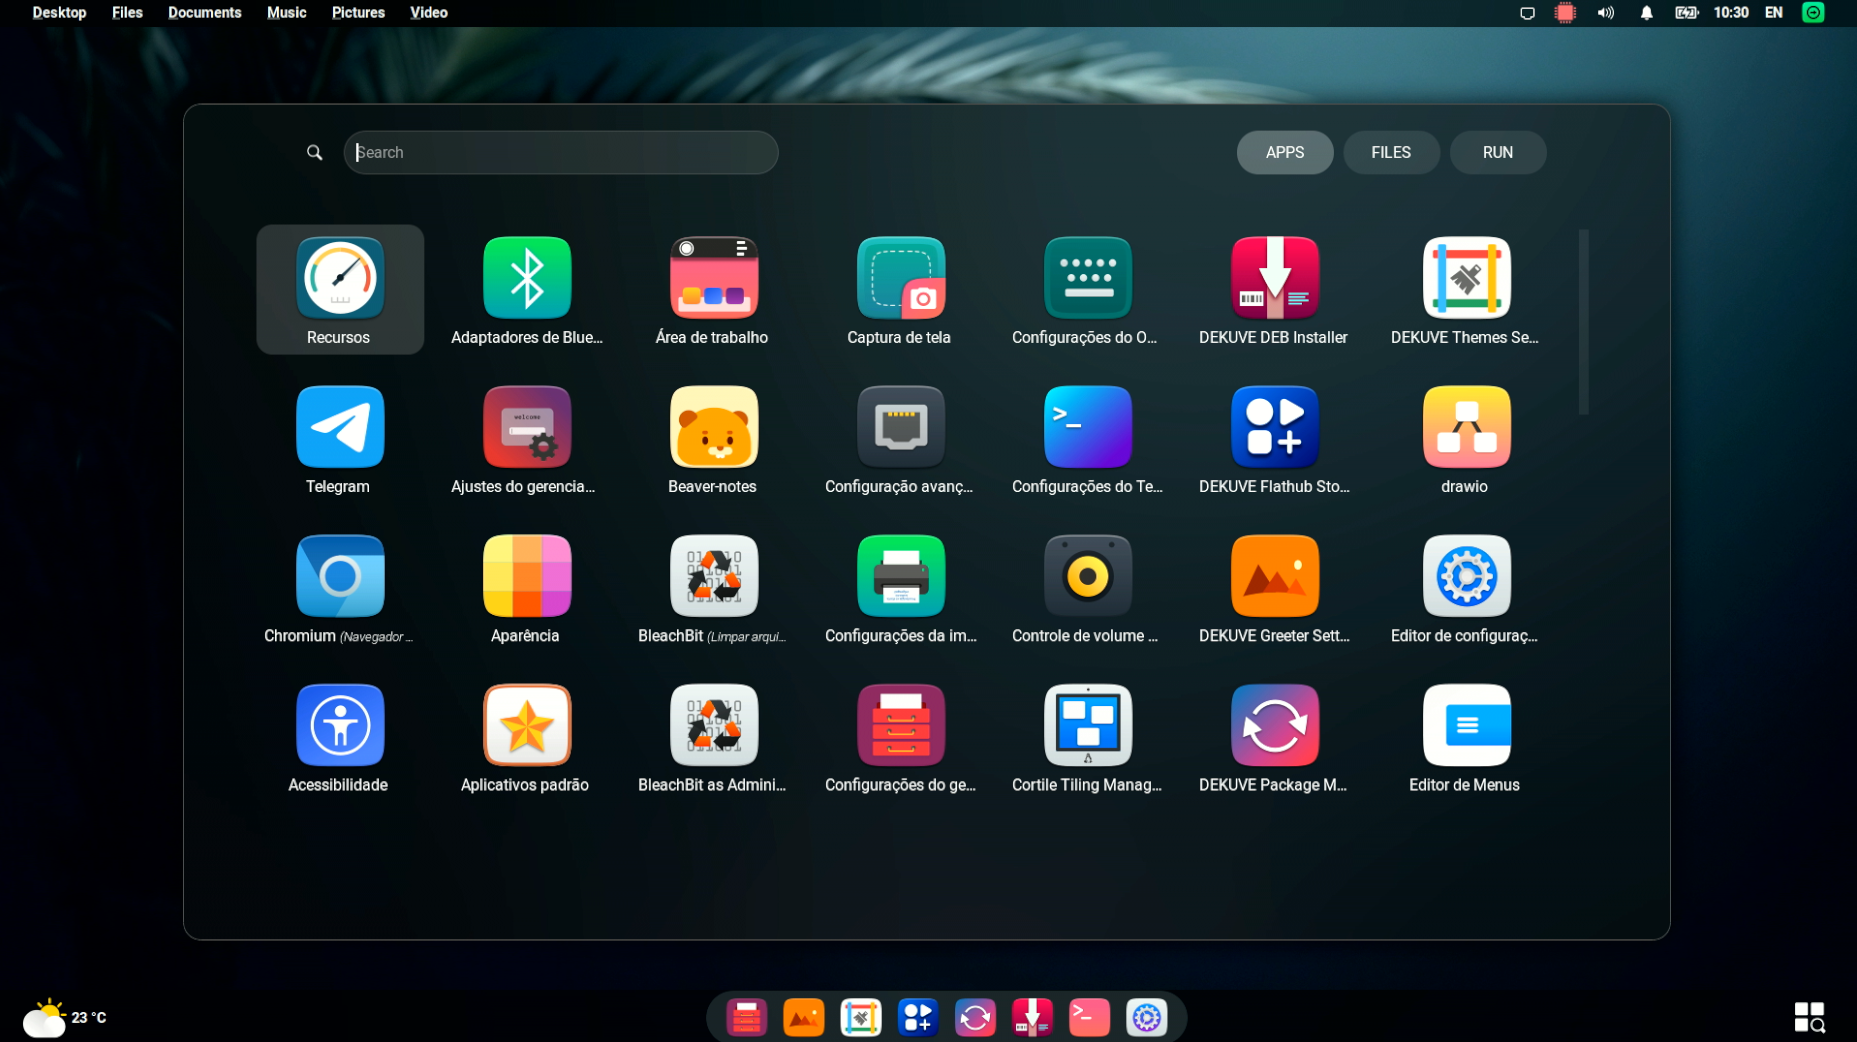The height and width of the screenshot is (1042, 1857).
Task: Click the green session button top-right
Action: click(x=1814, y=13)
